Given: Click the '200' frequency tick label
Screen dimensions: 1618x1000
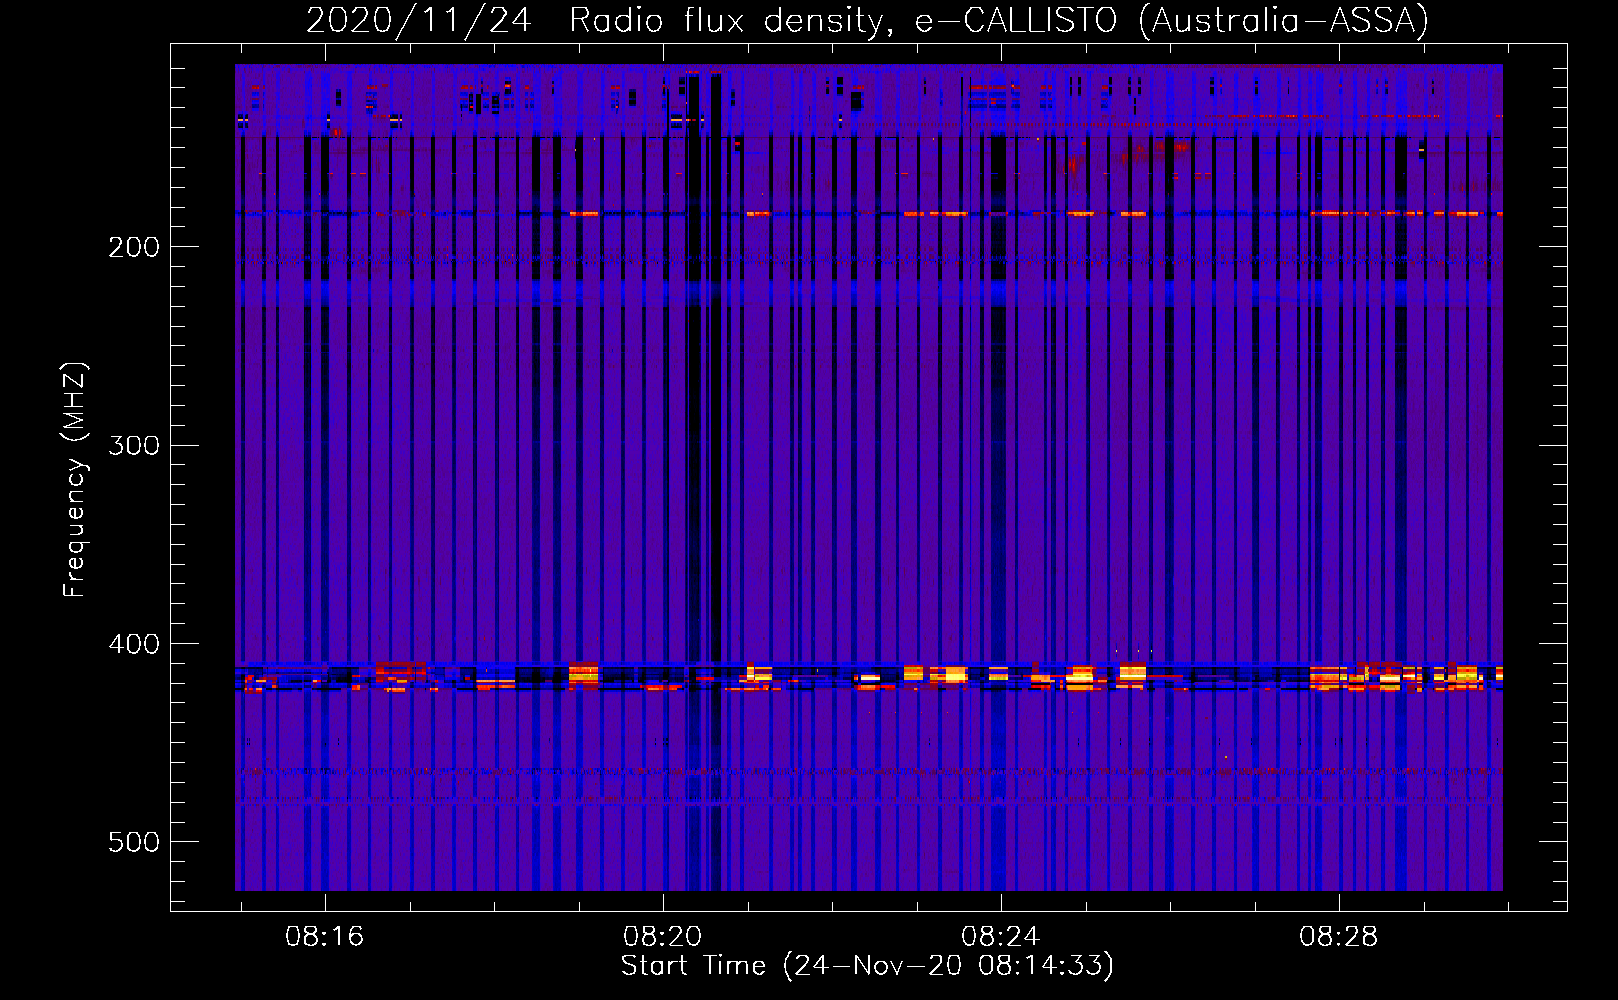Looking at the screenshot, I should [x=134, y=247].
